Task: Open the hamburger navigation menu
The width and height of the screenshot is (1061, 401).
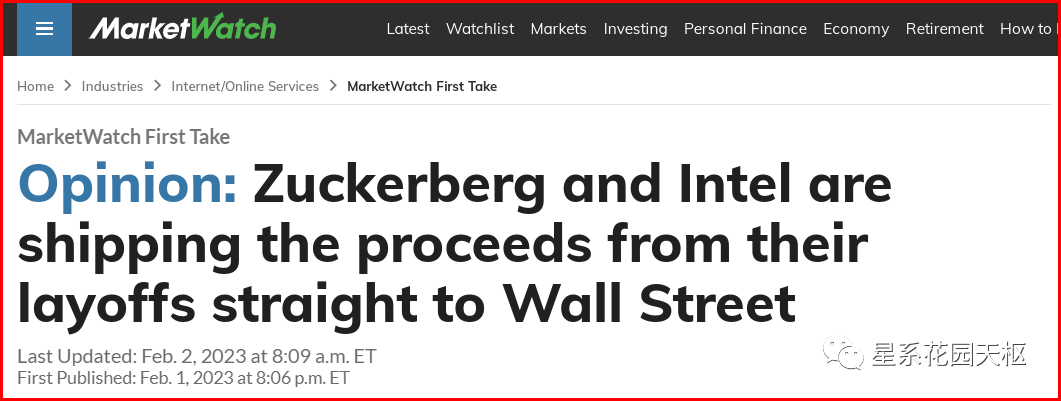Action: [x=44, y=29]
